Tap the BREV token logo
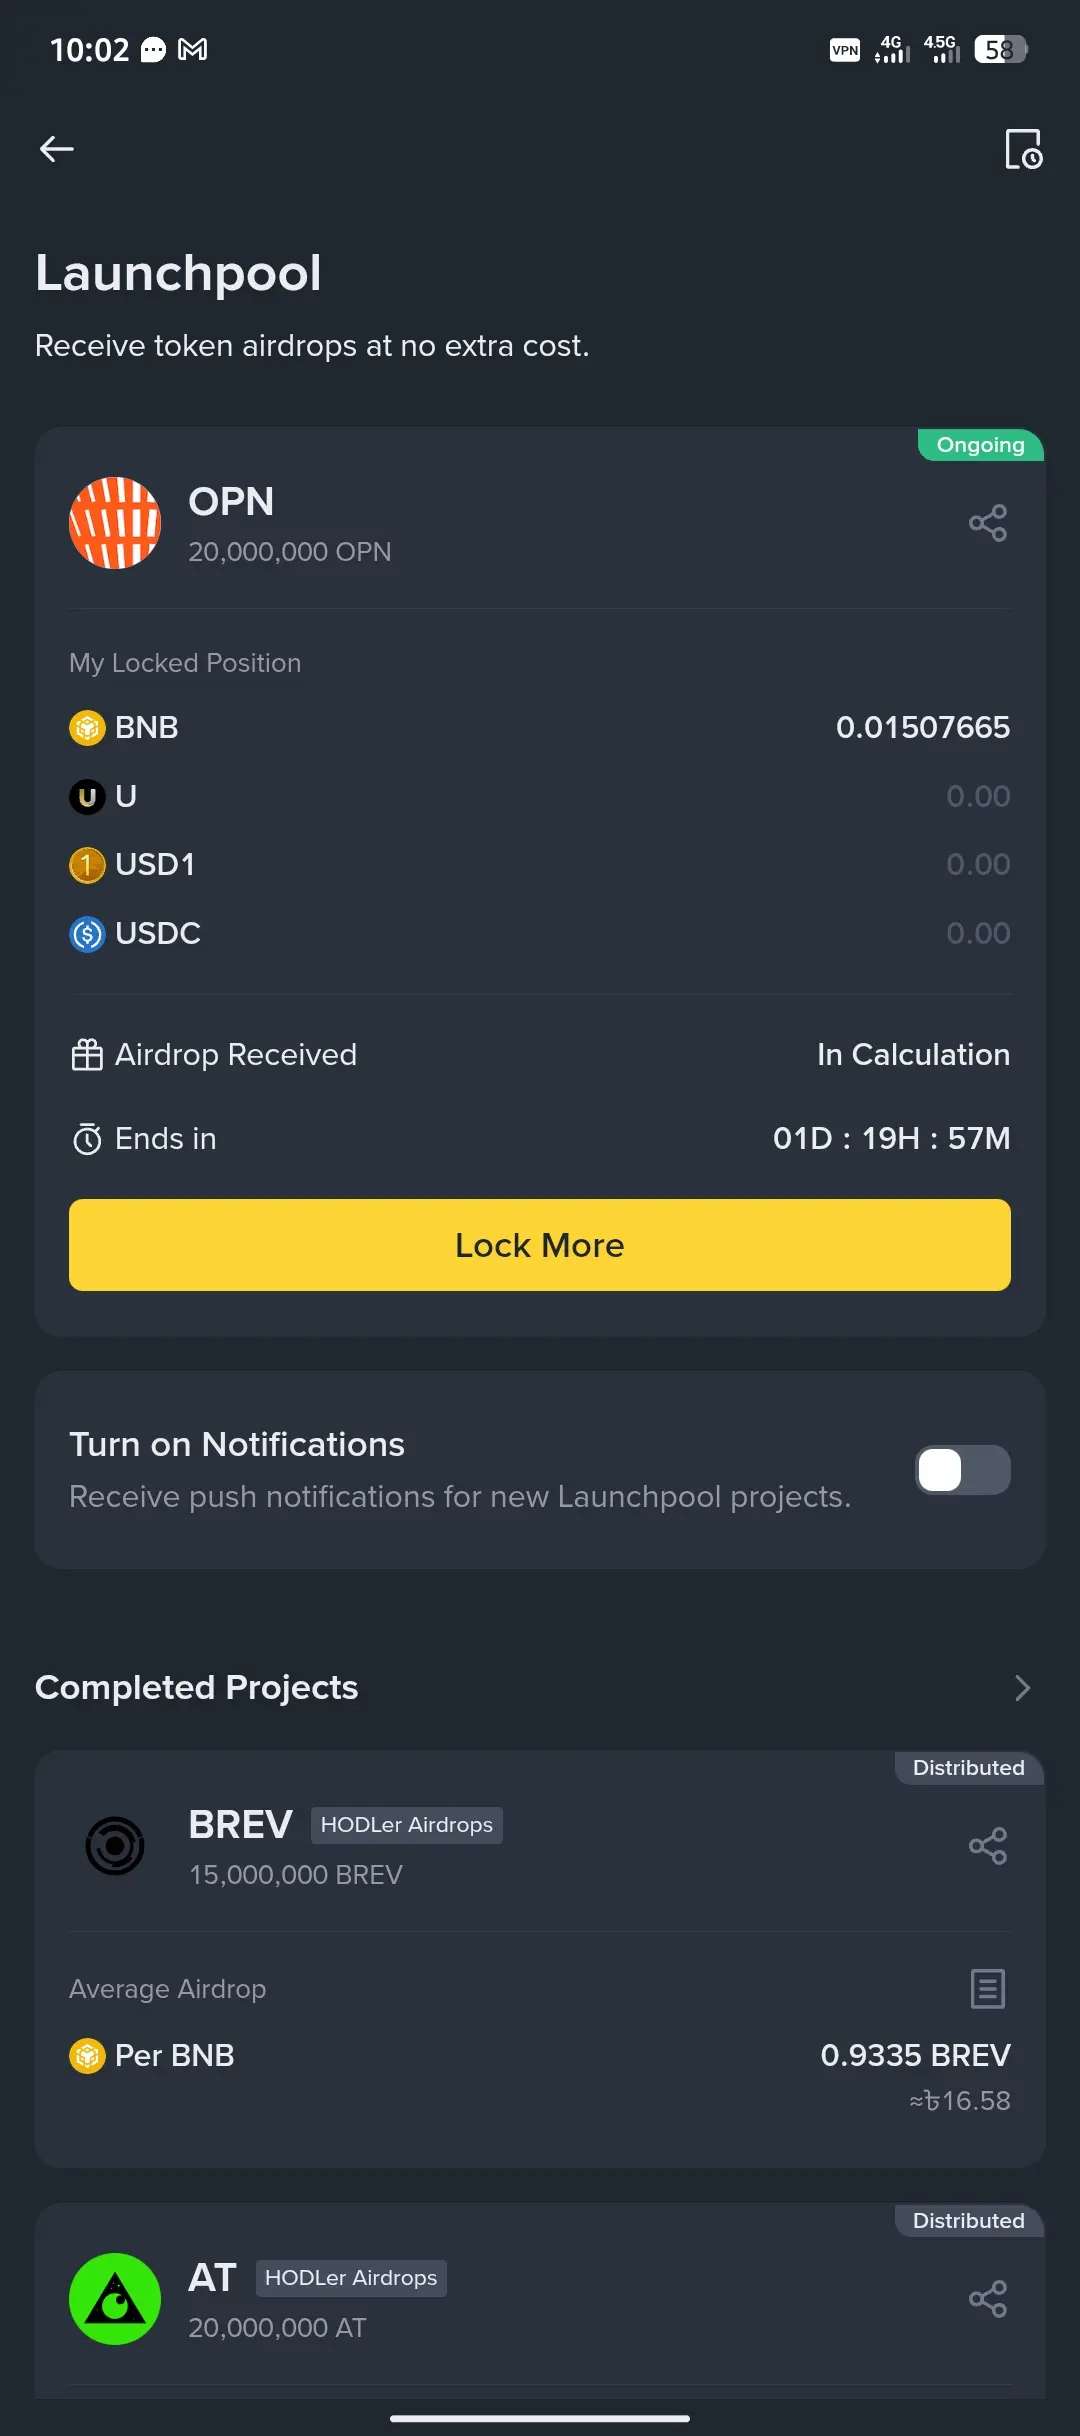Screen dimensions: 1080x2436 point(115,1846)
